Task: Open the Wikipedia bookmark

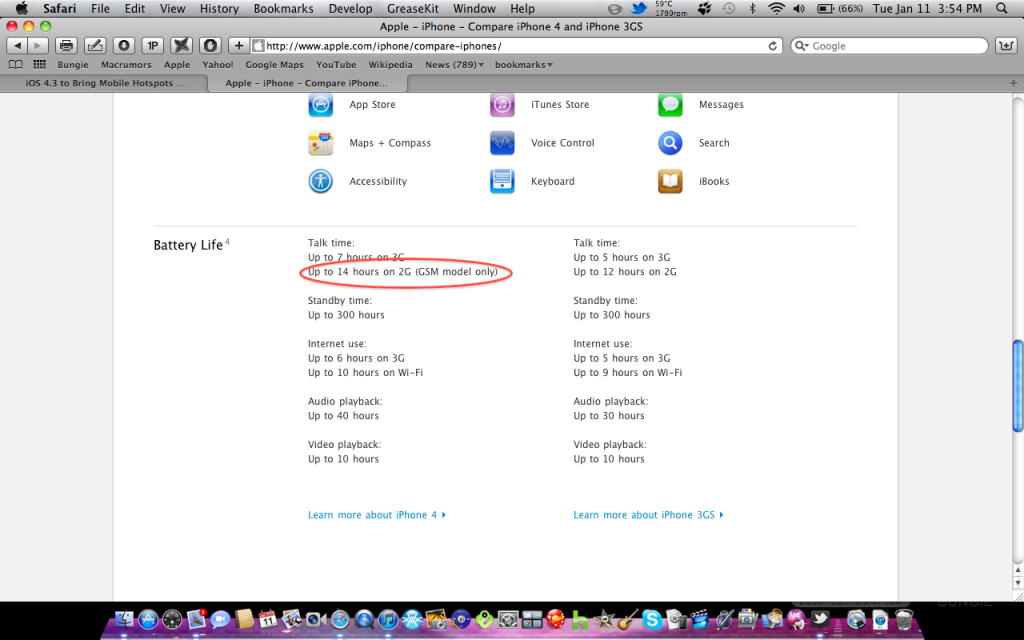Action: point(391,65)
